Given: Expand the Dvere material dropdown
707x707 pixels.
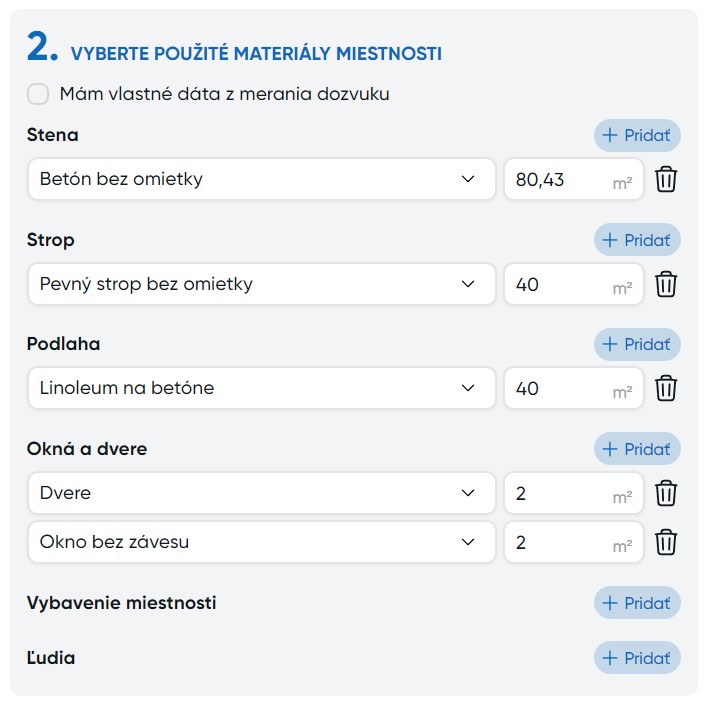Looking at the screenshot, I should (261, 493).
